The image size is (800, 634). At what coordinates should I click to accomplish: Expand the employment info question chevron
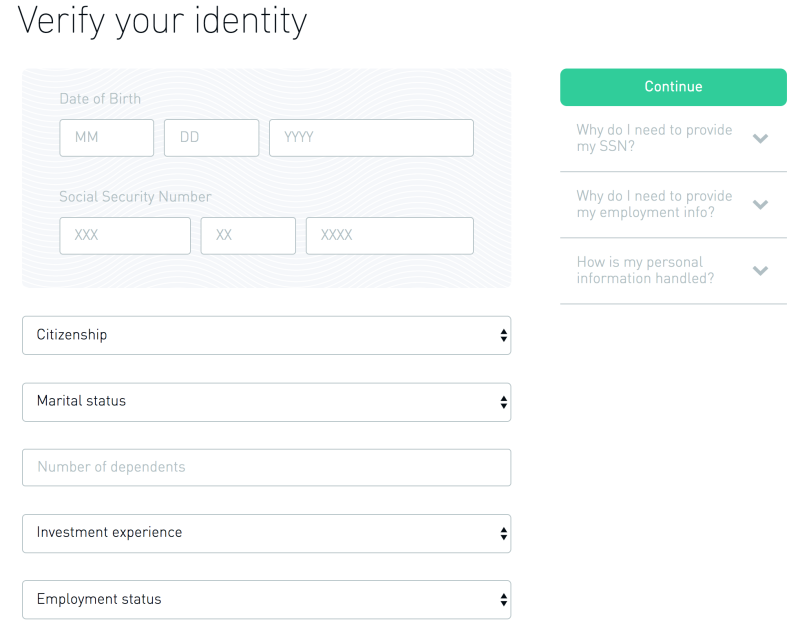tap(760, 205)
